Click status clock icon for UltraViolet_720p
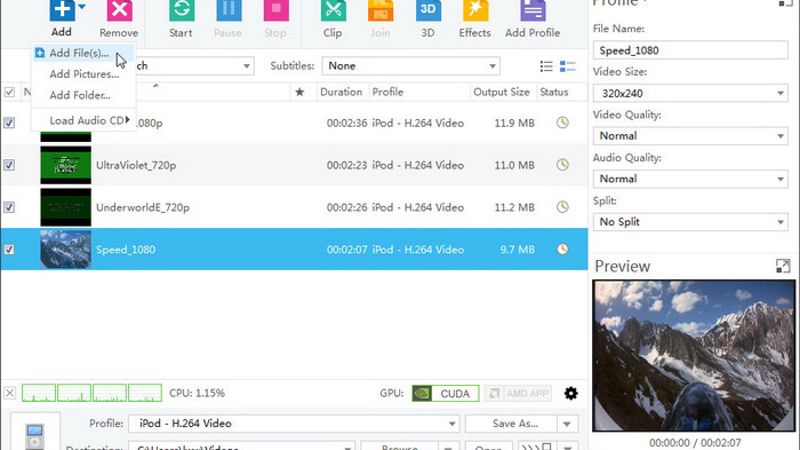Viewport: 800px width, 450px height. click(x=562, y=165)
